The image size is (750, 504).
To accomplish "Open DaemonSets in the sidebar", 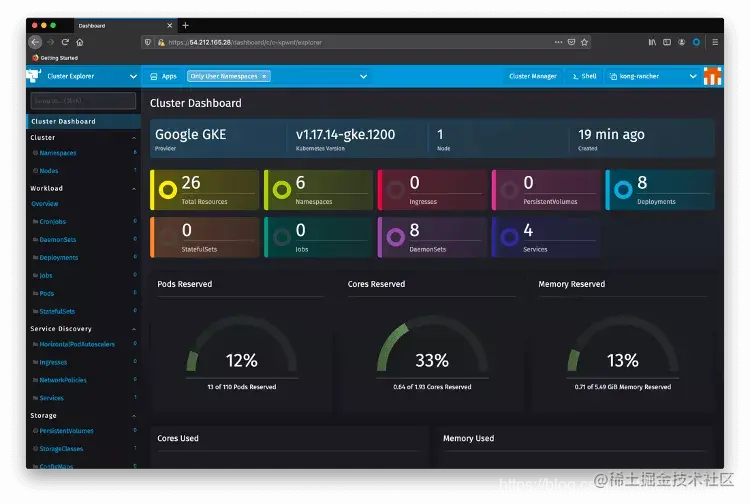I will click(57, 240).
